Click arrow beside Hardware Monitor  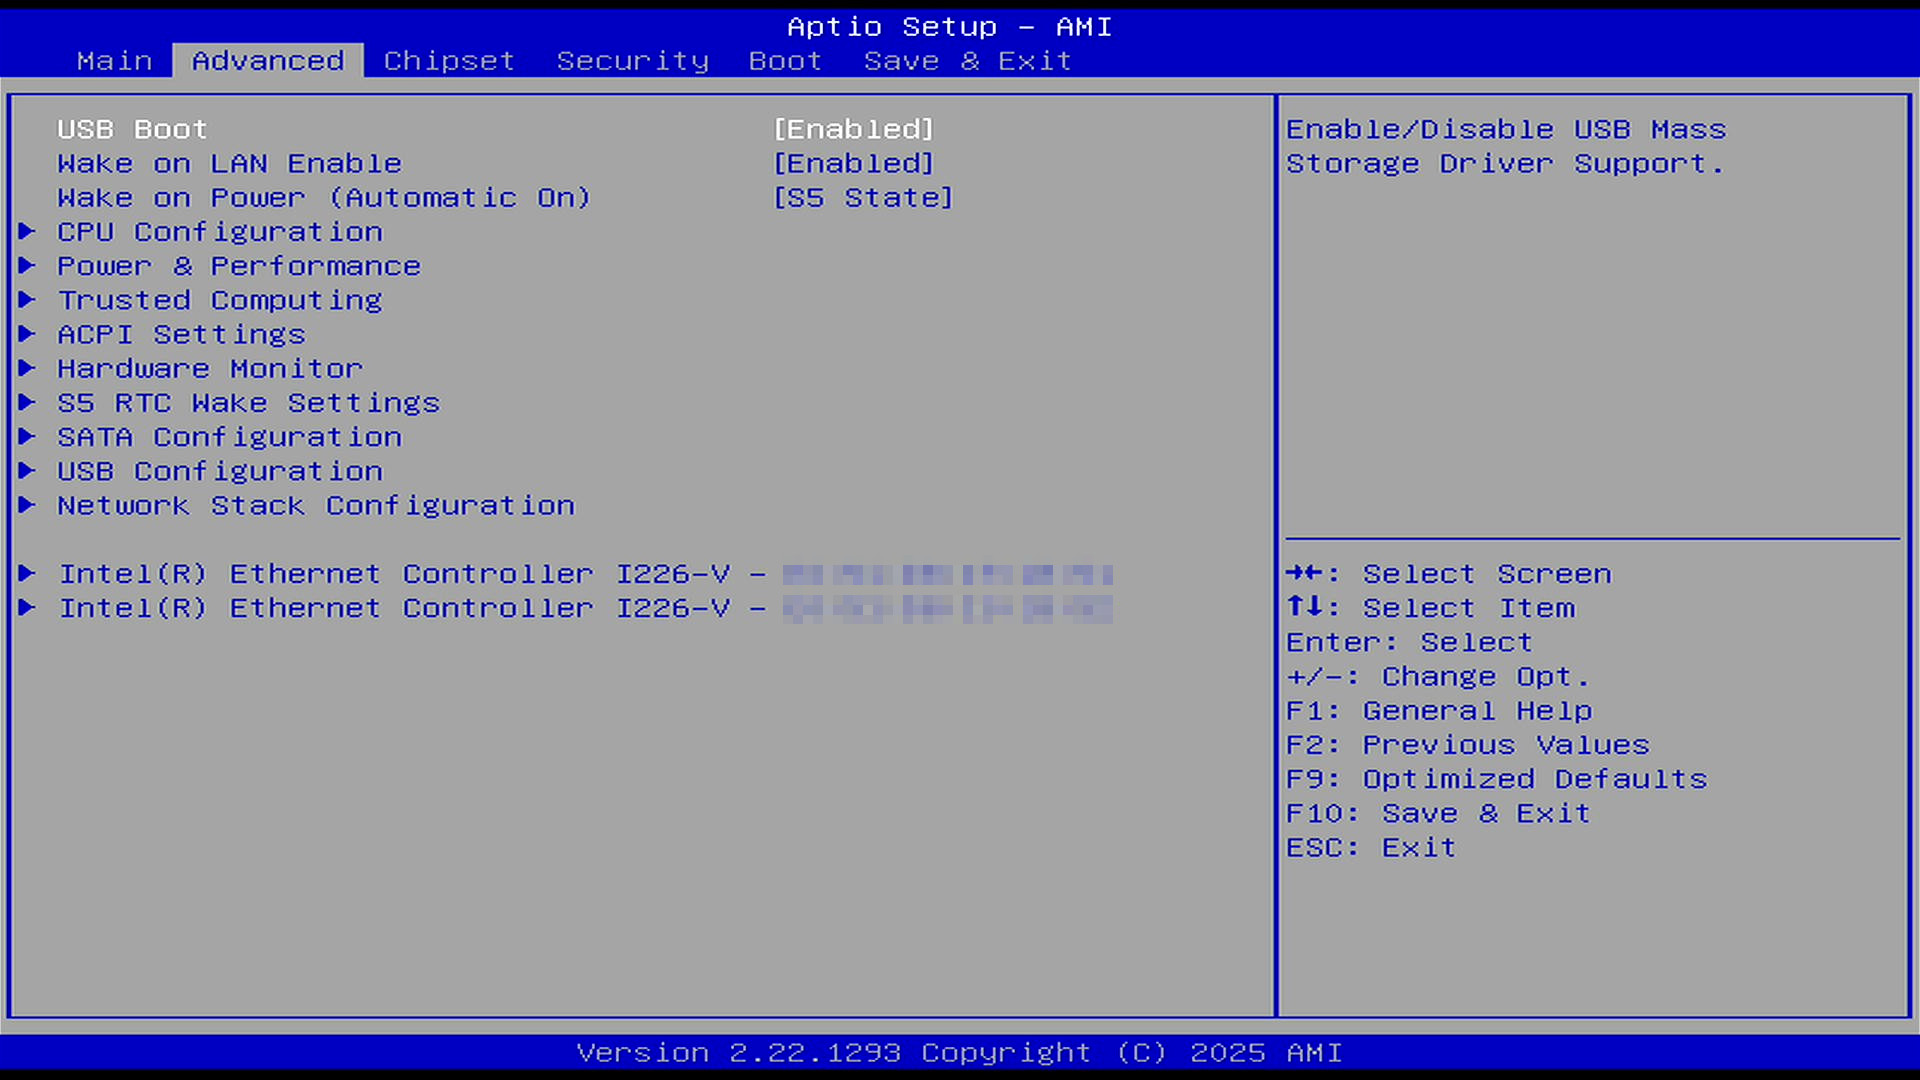click(27, 369)
